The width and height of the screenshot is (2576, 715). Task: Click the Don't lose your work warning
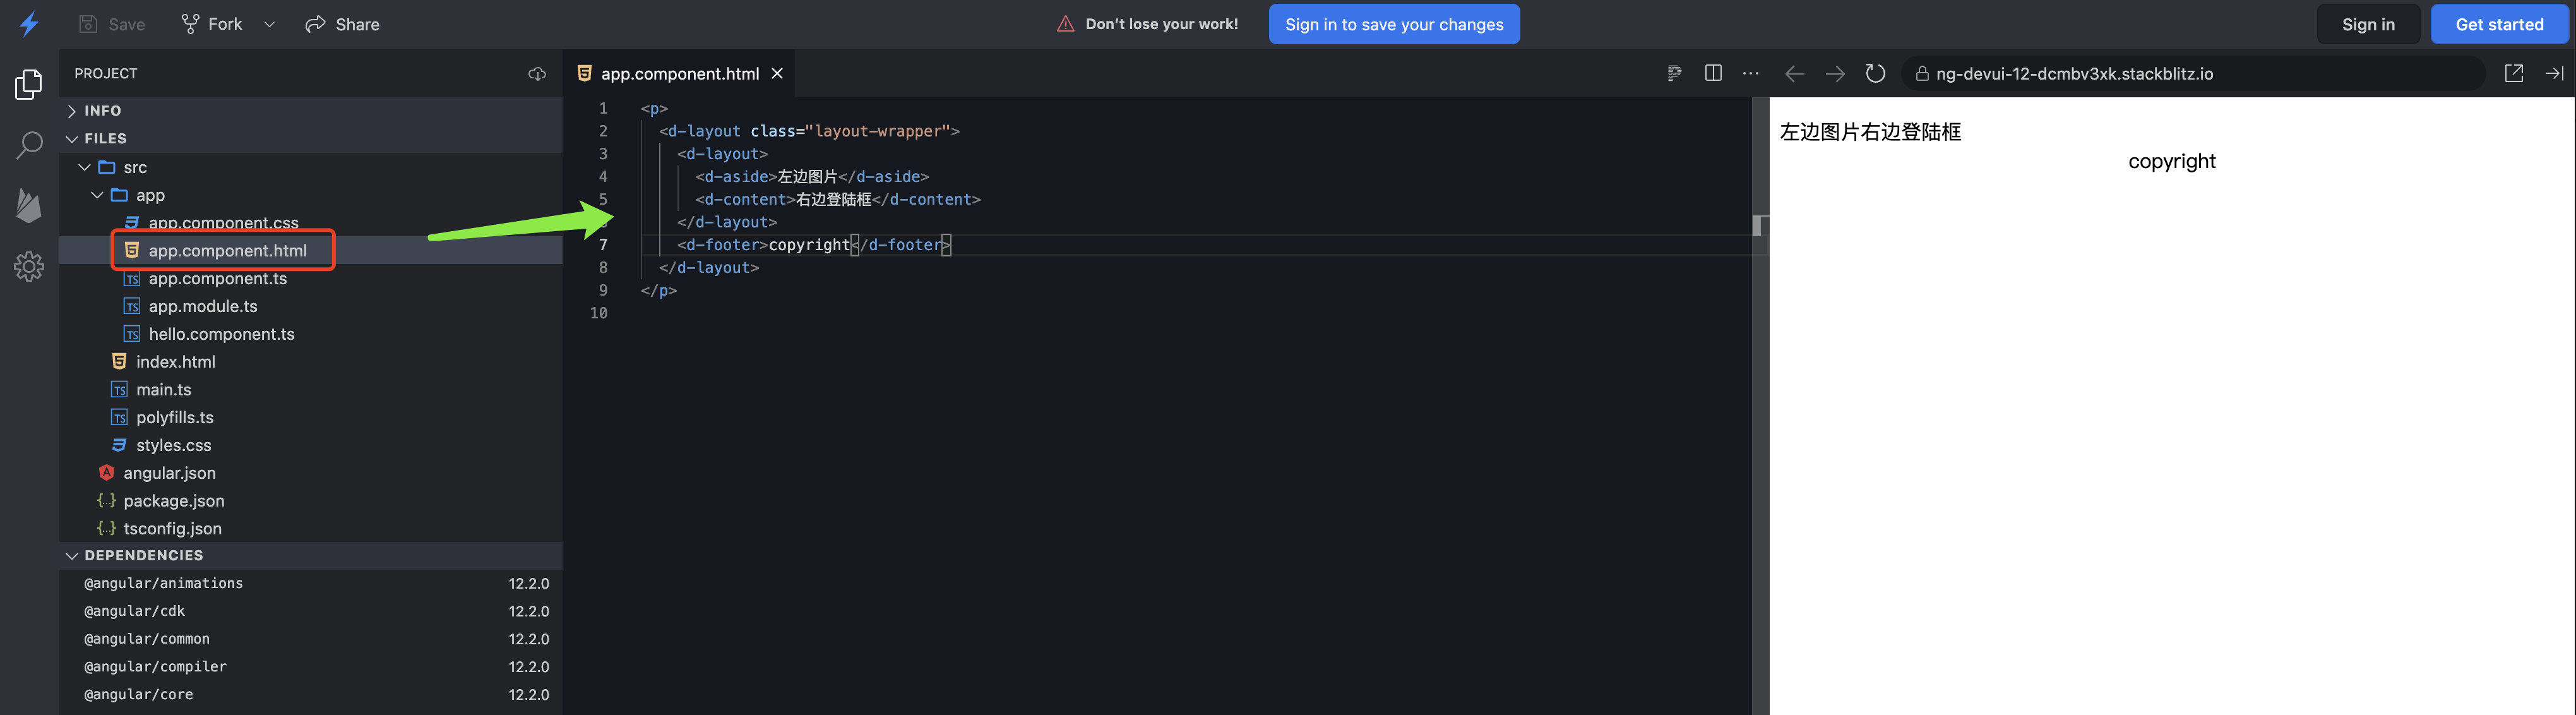point(1148,24)
